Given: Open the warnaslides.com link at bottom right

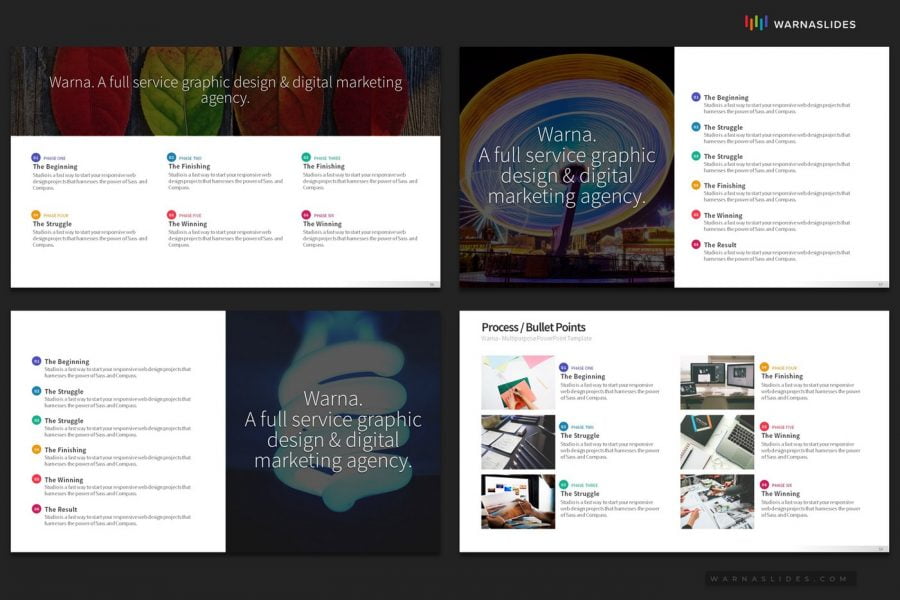Looking at the screenshot, I should coord(777,578).
